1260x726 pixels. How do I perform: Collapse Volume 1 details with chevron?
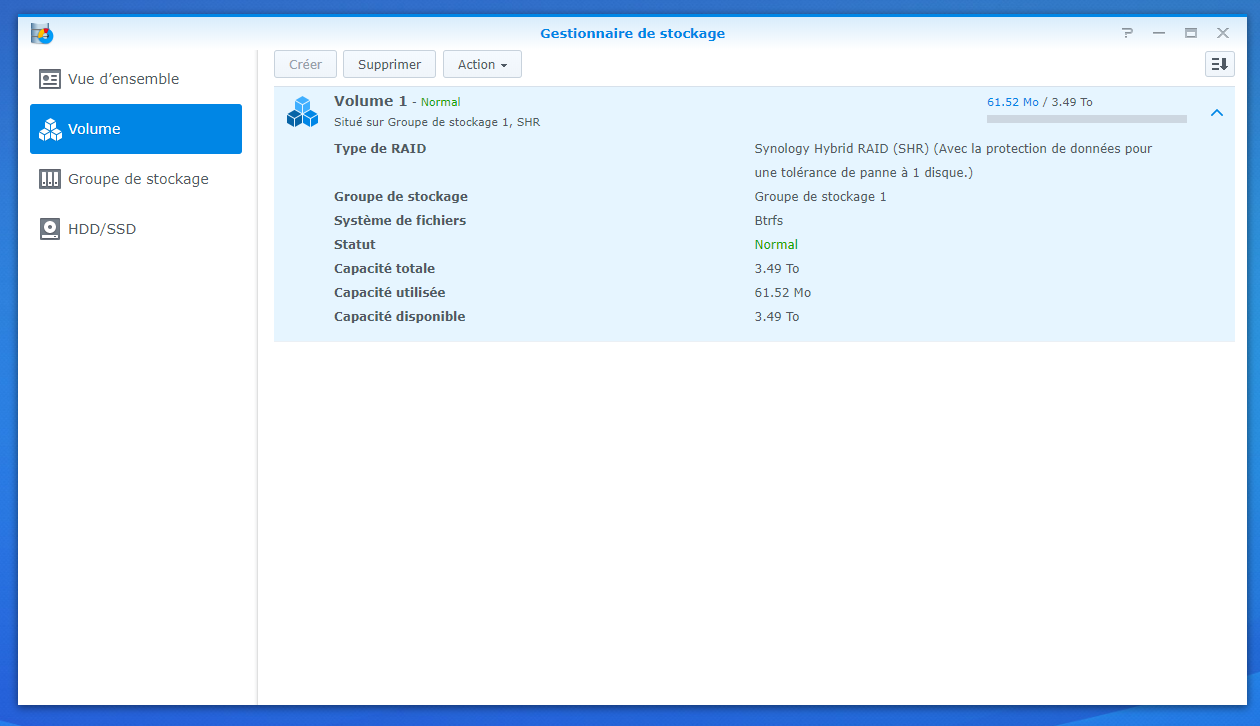click(1217, 113)
